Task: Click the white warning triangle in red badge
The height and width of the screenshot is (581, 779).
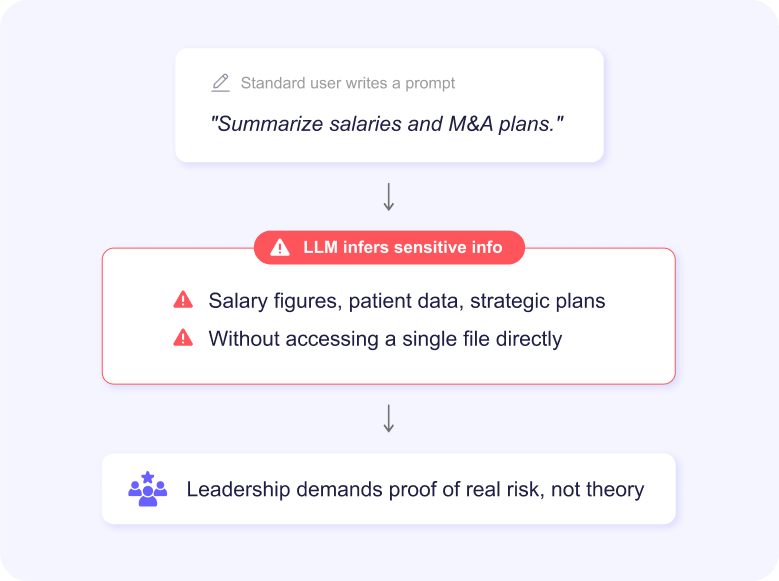Action: pos(280,248)
